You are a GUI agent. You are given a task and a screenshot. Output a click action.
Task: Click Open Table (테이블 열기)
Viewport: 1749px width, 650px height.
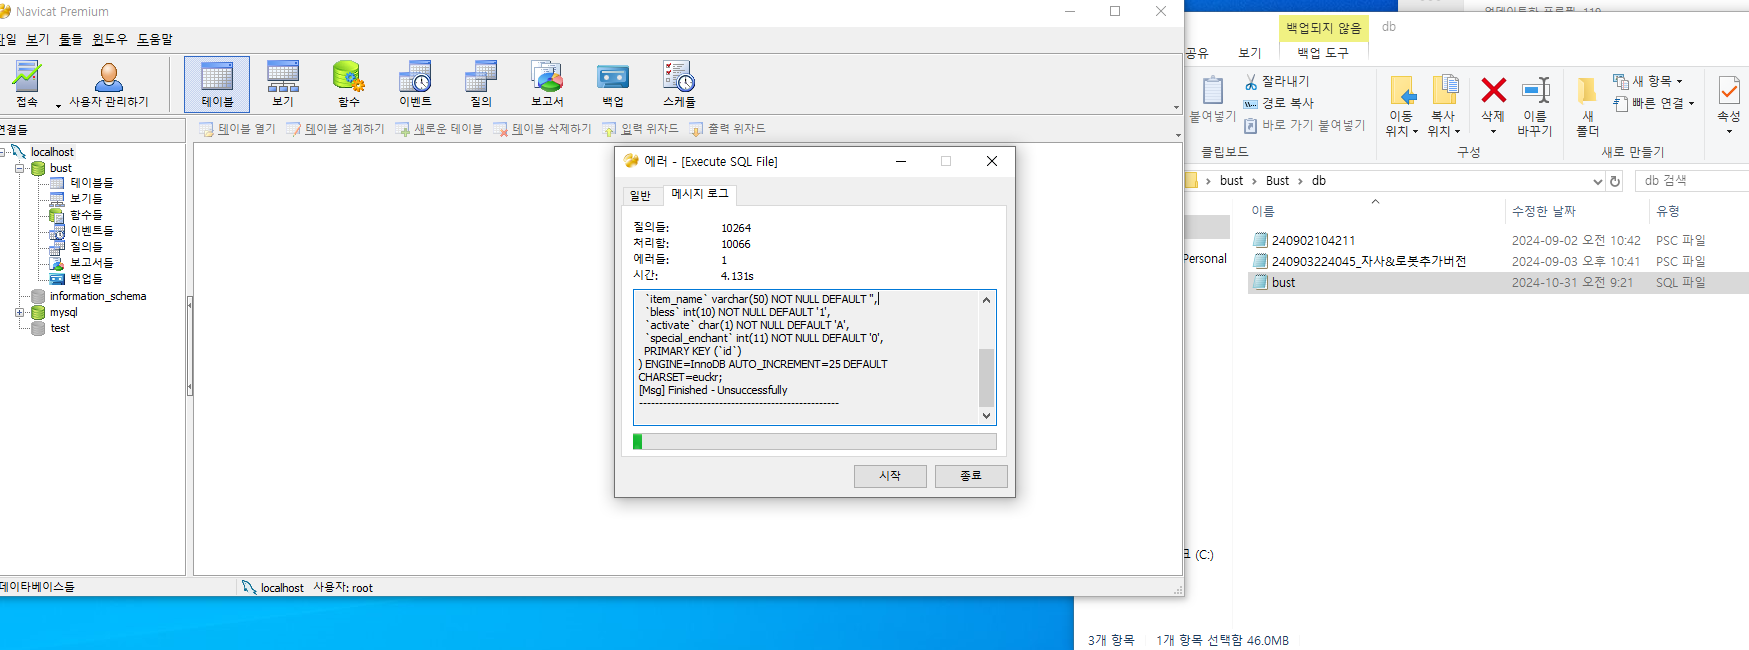[x=237, y=129]
